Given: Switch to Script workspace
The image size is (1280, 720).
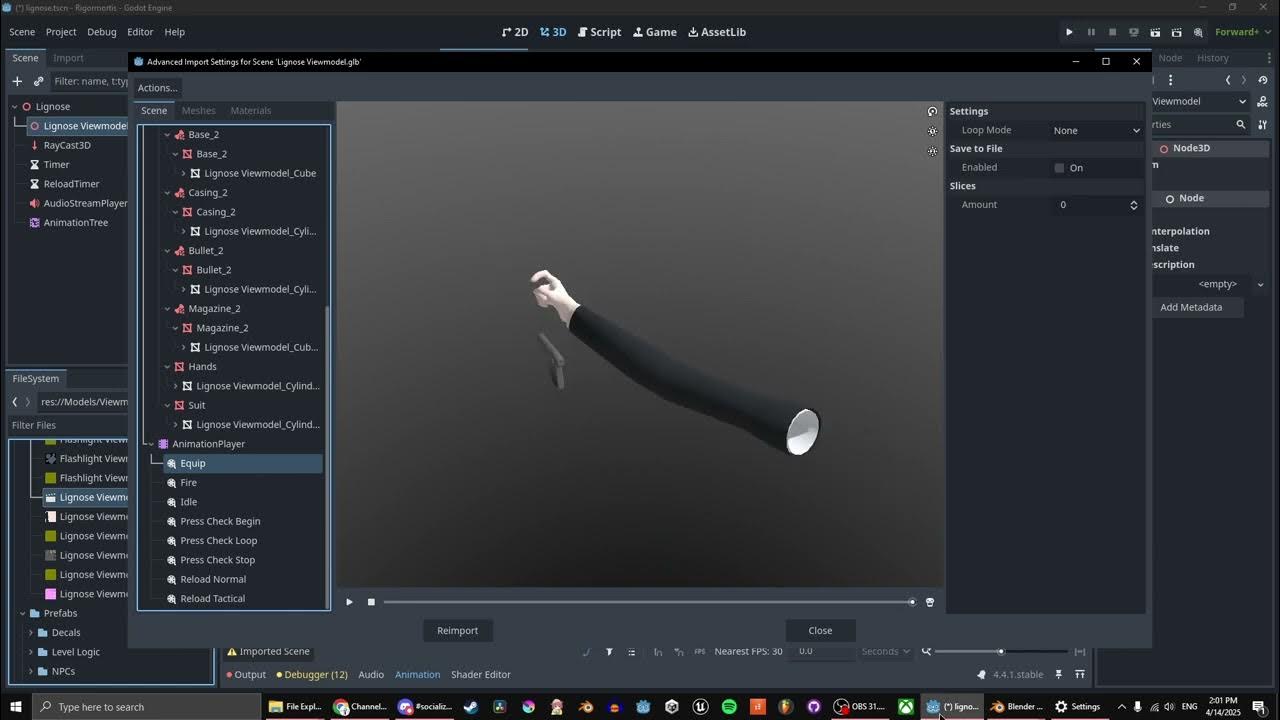Looking at the screenshot, I should tap(598, 32).
